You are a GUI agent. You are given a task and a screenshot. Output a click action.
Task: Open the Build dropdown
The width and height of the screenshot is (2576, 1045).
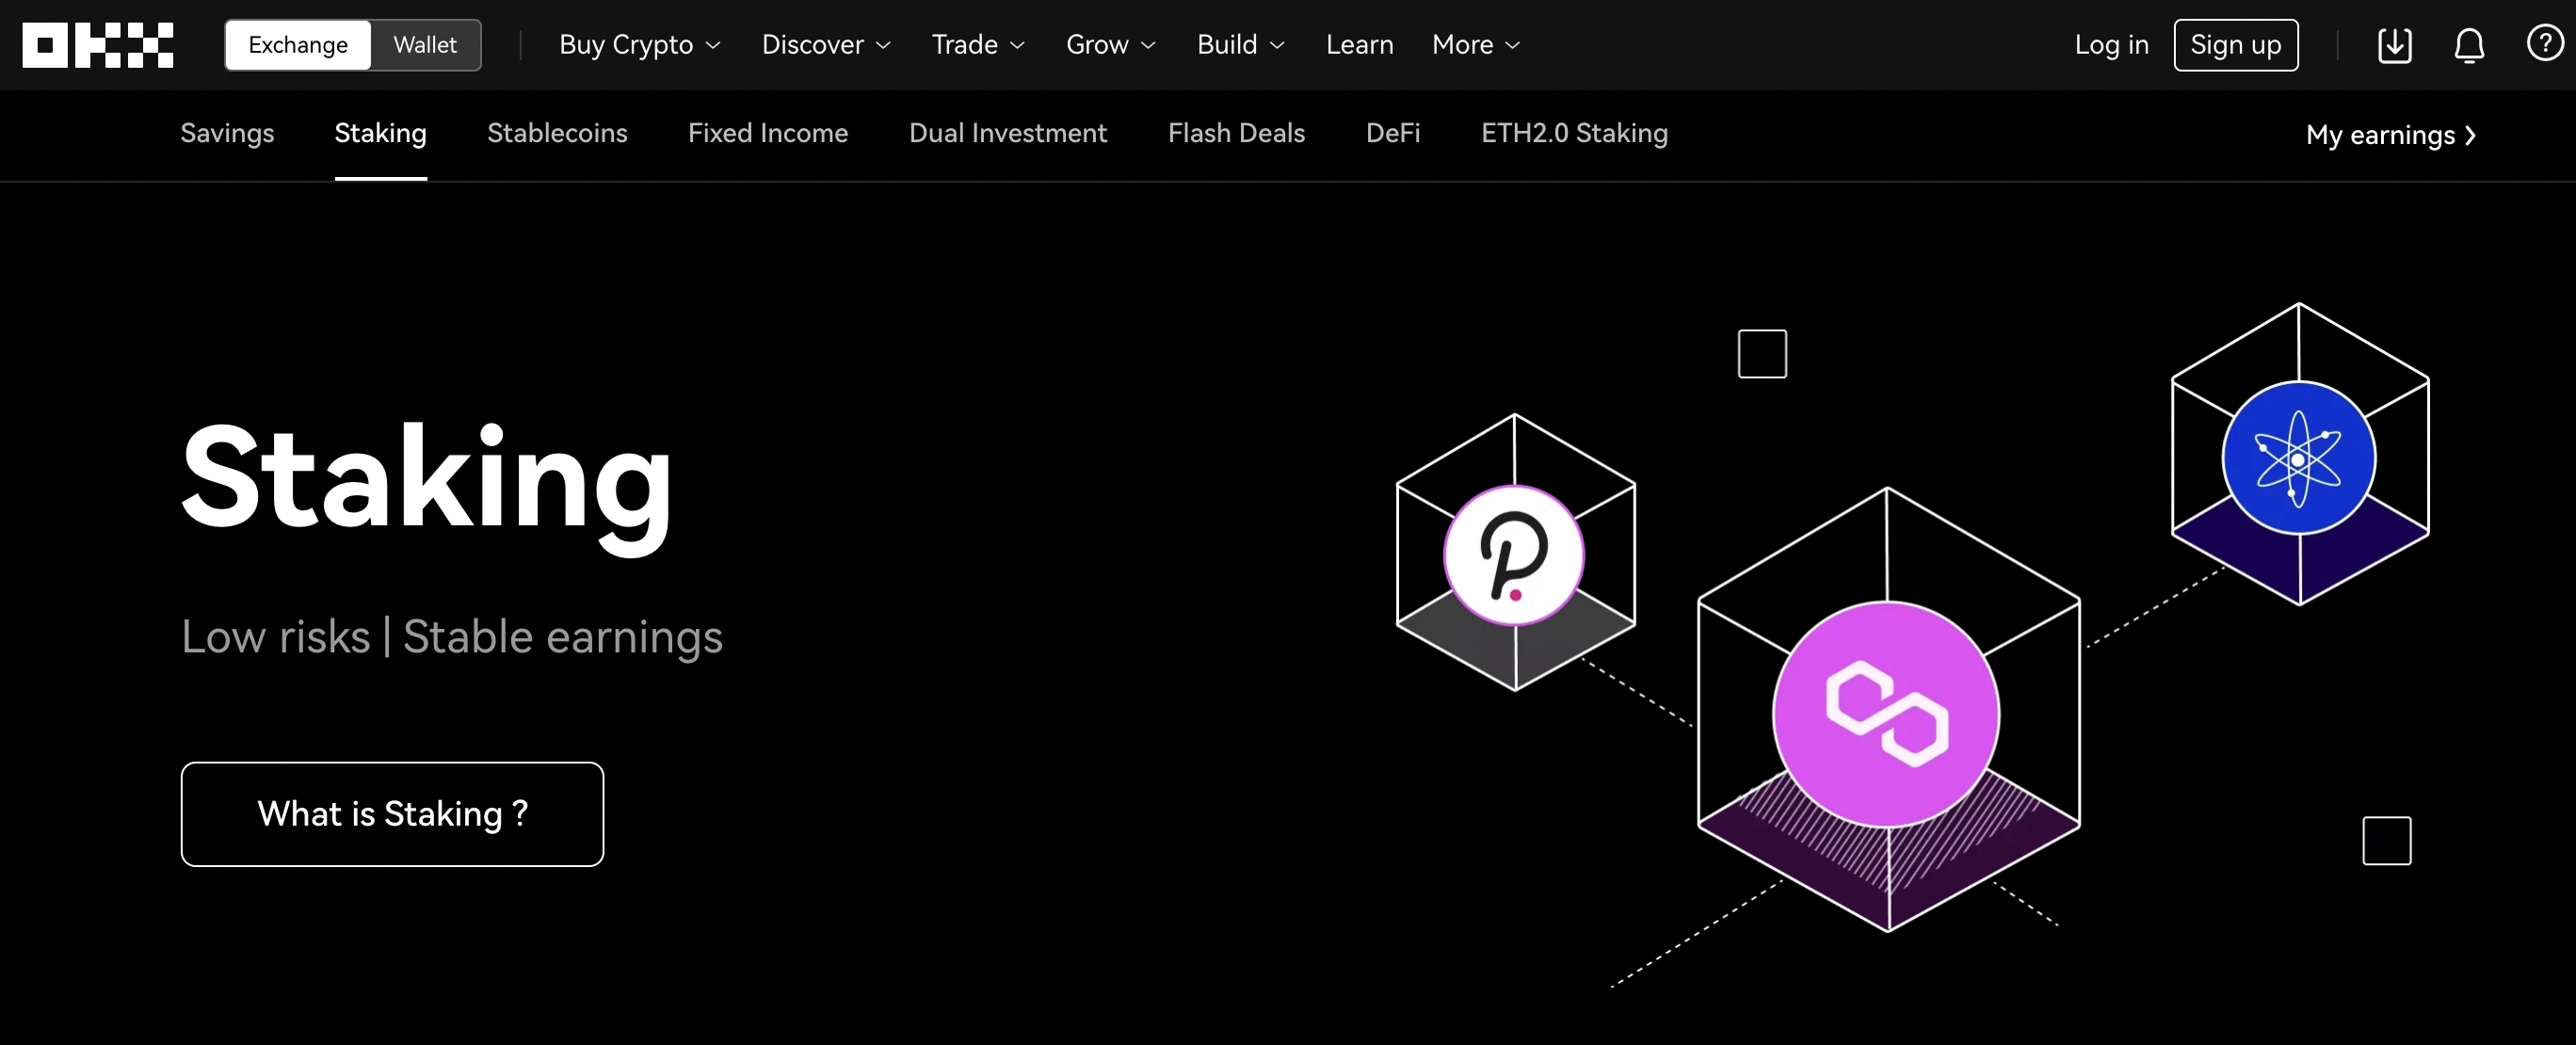1241,45
